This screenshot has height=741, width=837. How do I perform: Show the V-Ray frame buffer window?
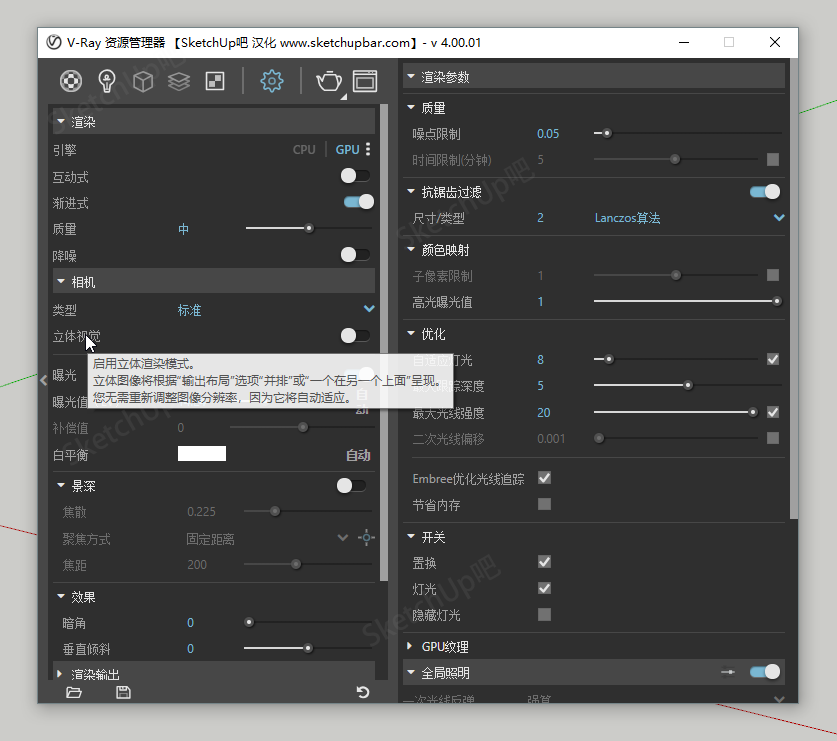pyautogui.click(x=365, y=81)
